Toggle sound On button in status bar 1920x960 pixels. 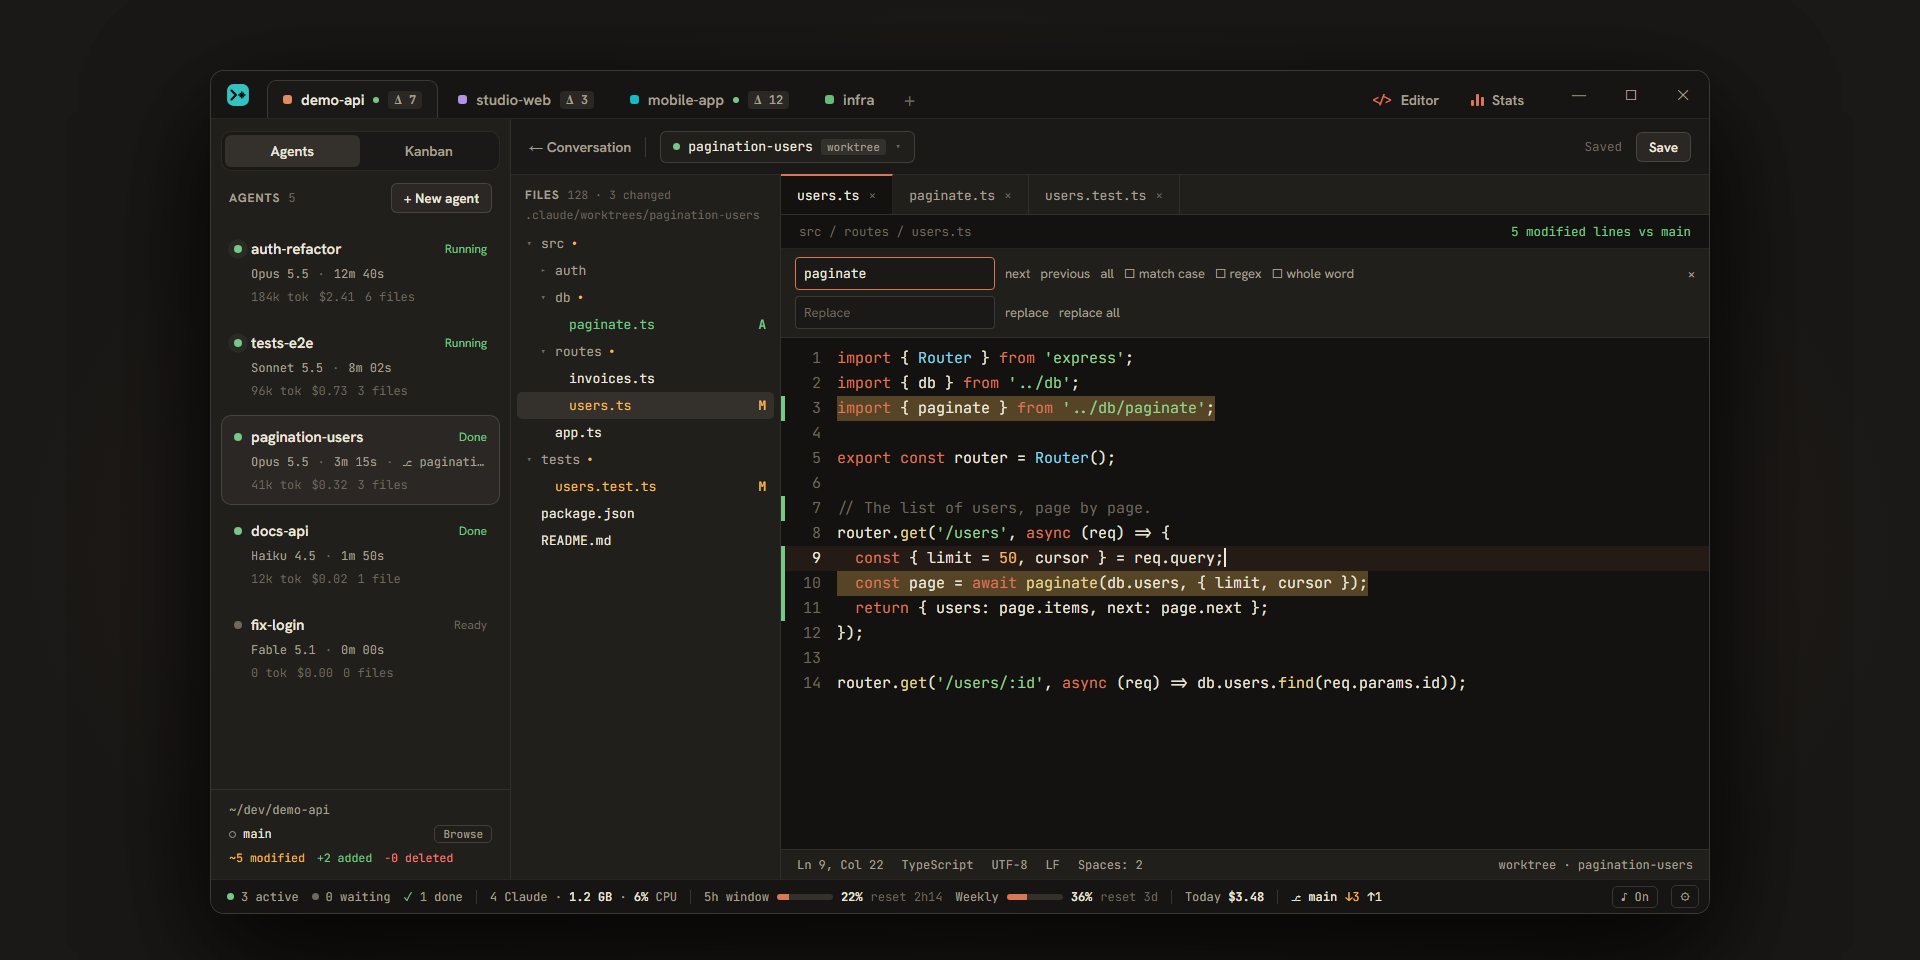click(1635, 897)
